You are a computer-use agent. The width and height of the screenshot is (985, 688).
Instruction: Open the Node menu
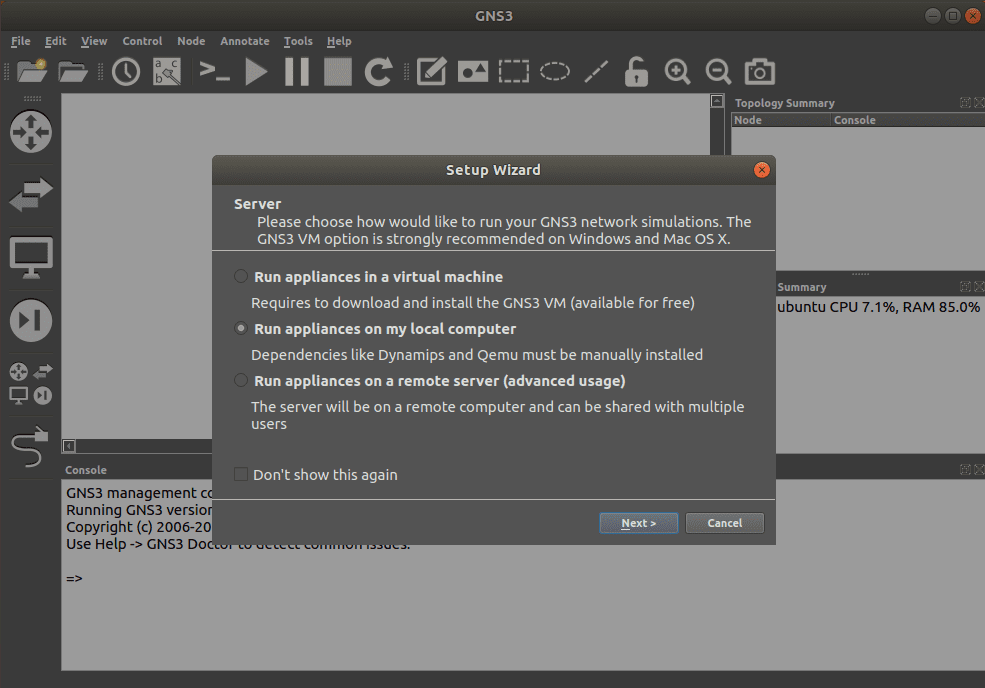pyautogui.click(x=191, y=41)
